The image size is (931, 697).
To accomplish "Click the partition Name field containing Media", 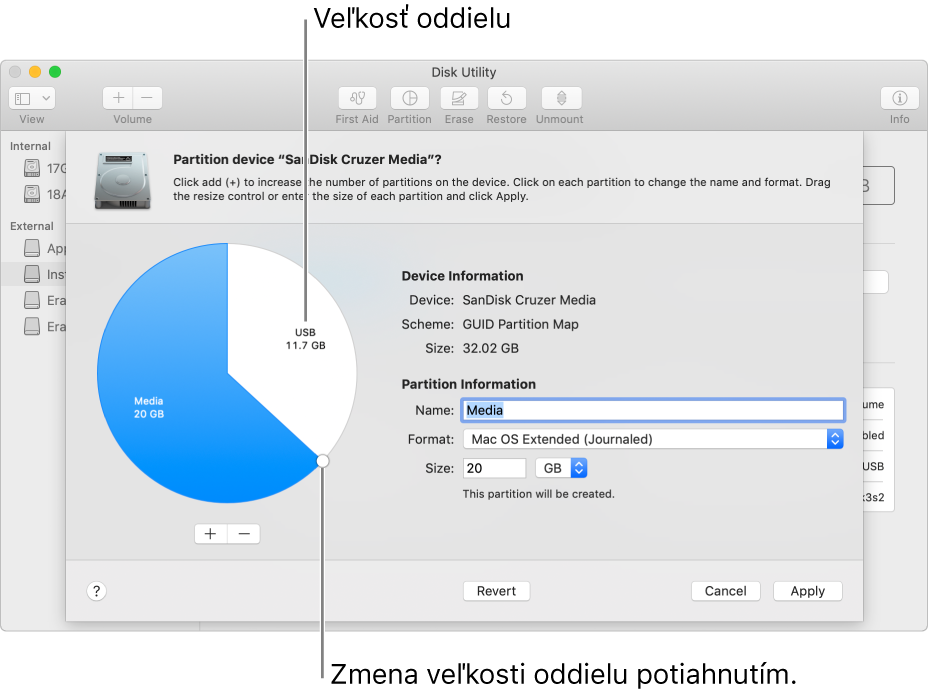I will 653,410.
